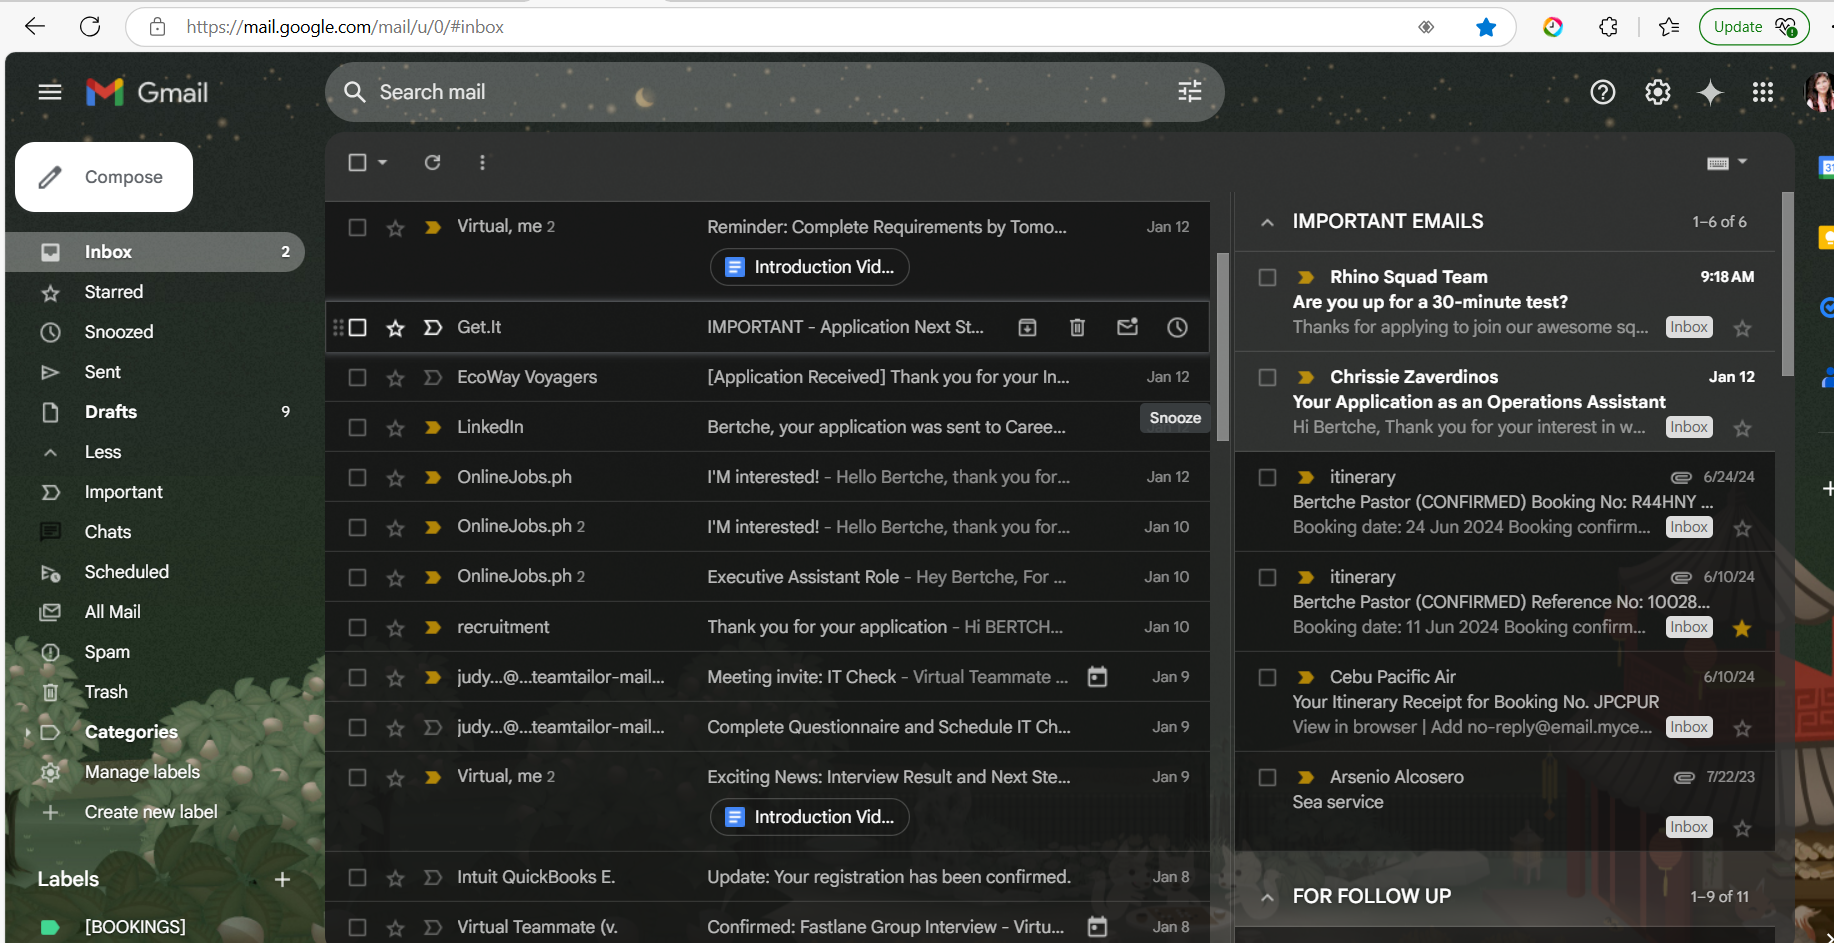This screenshot has height=943, width=1834.
Task: Toggle importance marker on Rhino Squad Team email
Action: pyautogui.click(x=1305, y=277)
